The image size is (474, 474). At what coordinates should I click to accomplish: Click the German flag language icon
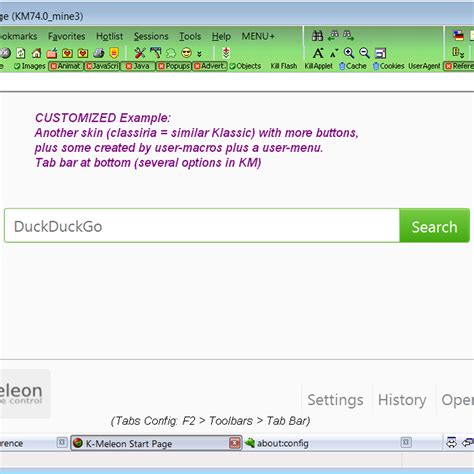click(x=459, y=35)
